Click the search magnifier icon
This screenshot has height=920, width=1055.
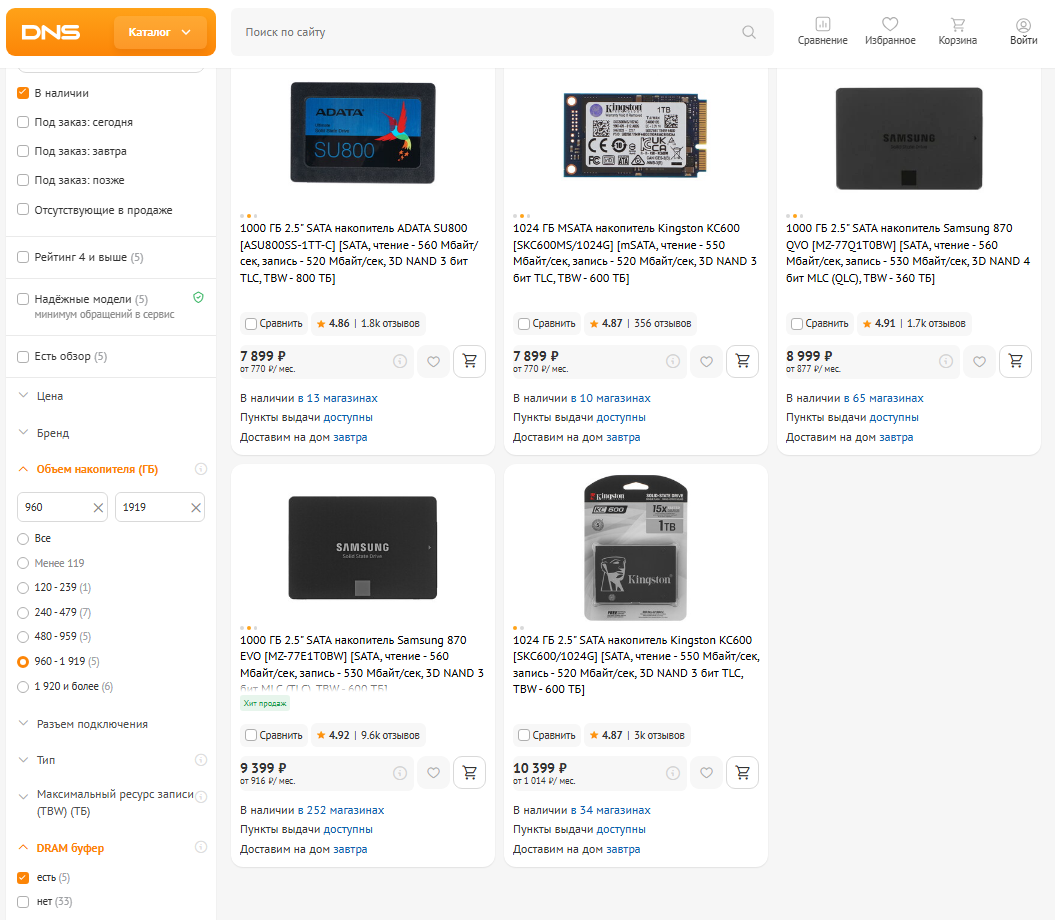tap(748, 32)
